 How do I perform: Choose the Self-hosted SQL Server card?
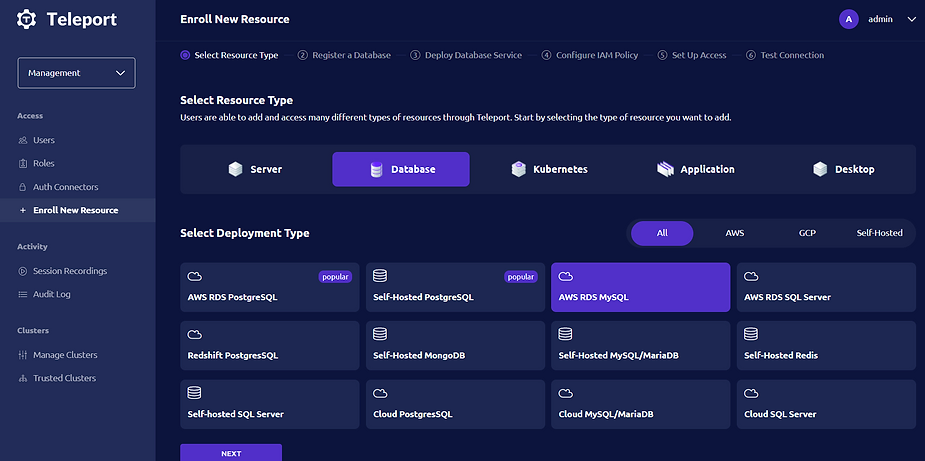pos(270,404)
